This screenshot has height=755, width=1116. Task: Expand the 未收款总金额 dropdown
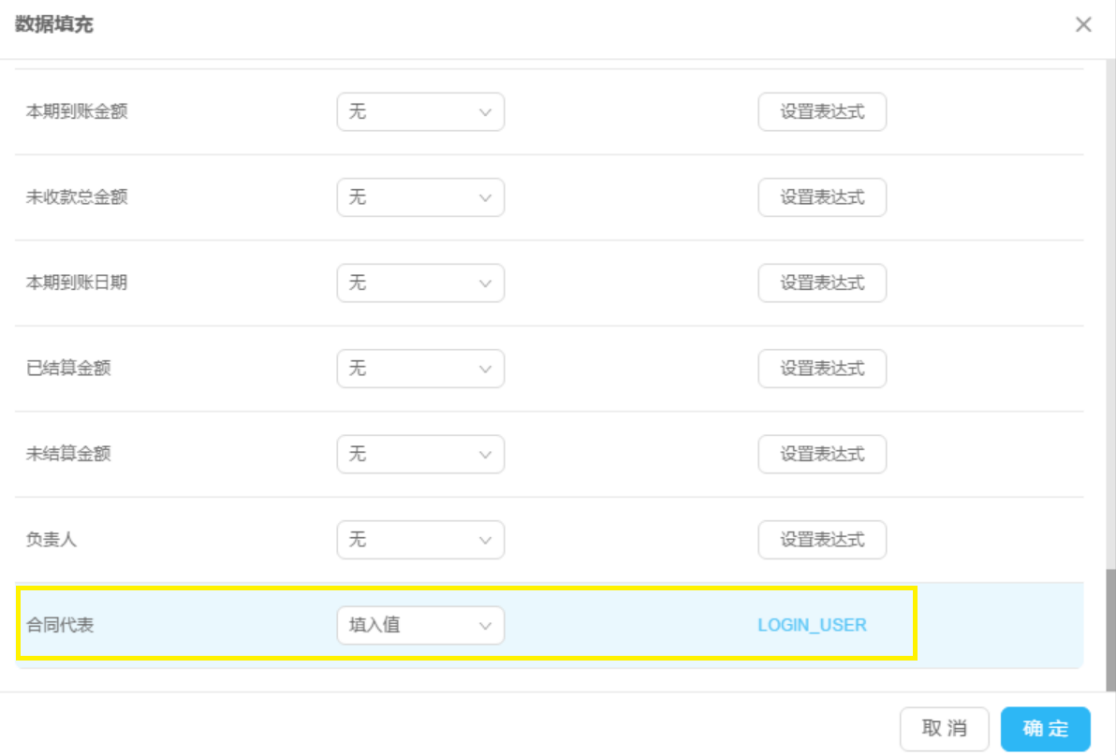[420, 198]
